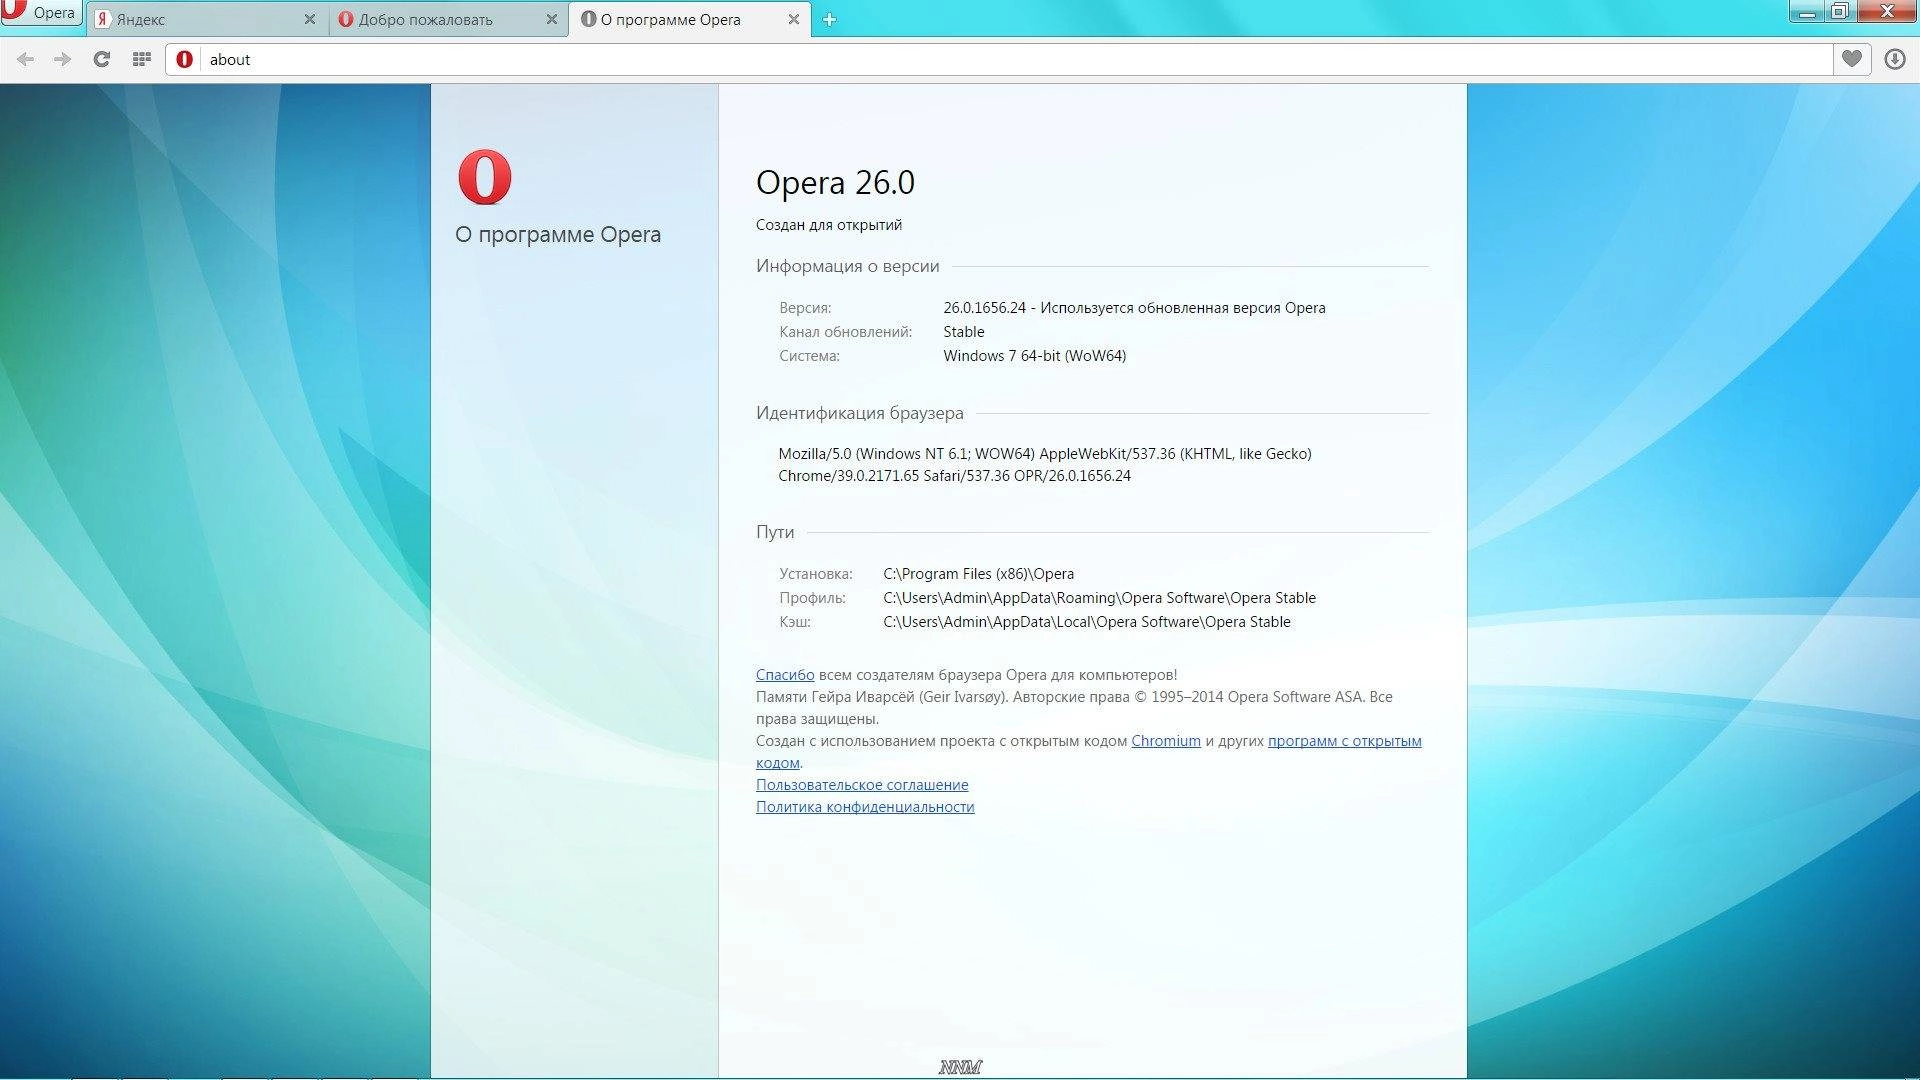Click the О программе Opera sidebar heading
The image size is (1920, 1080).
coord(558,235)
